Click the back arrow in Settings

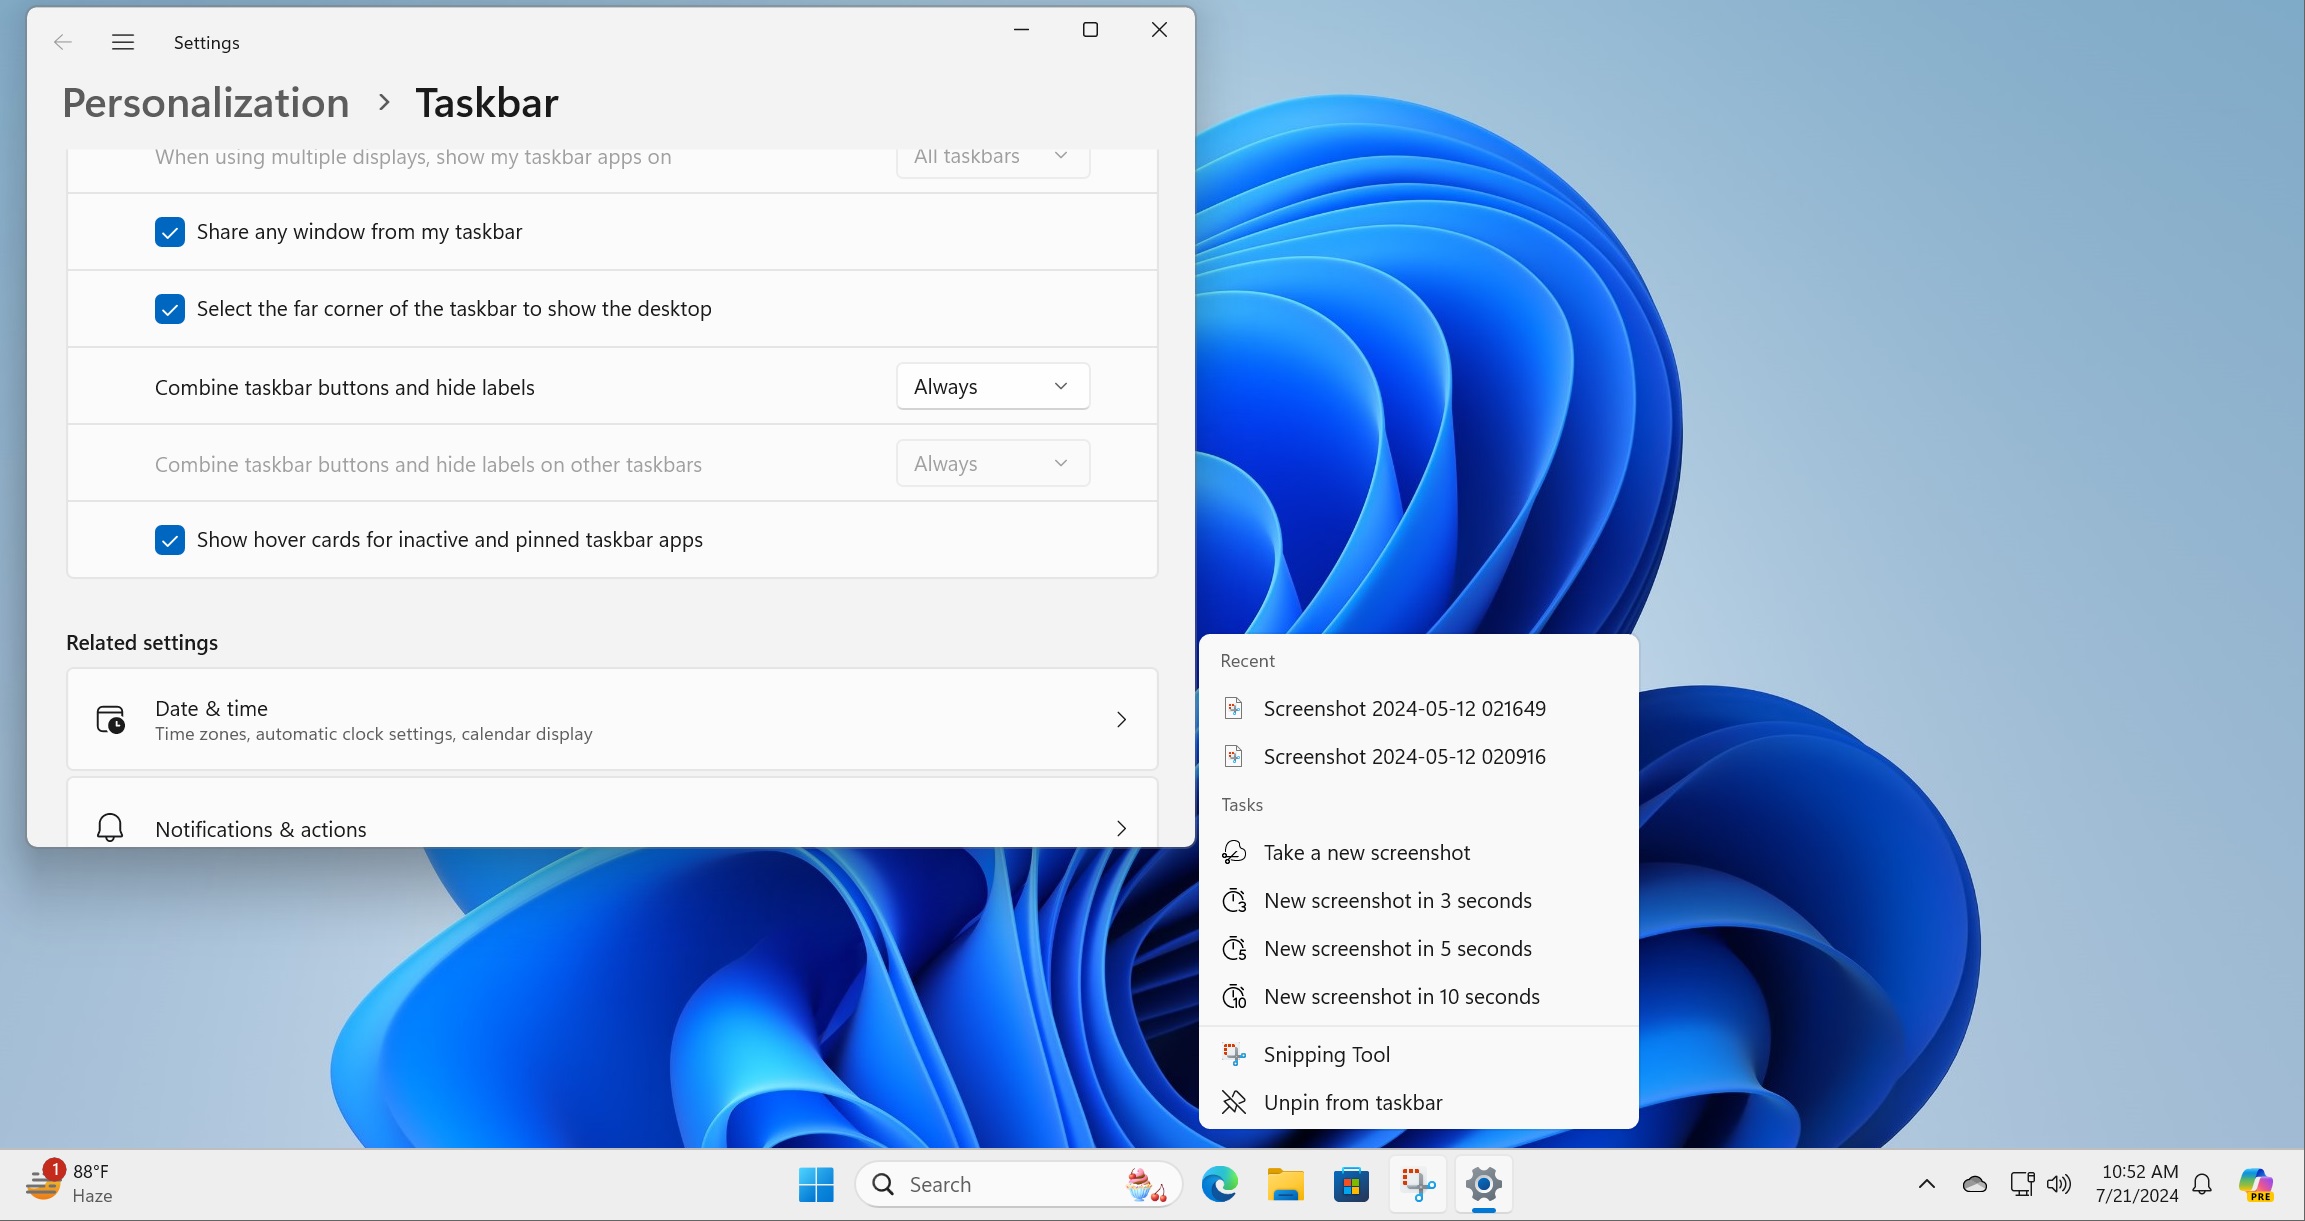63,42
